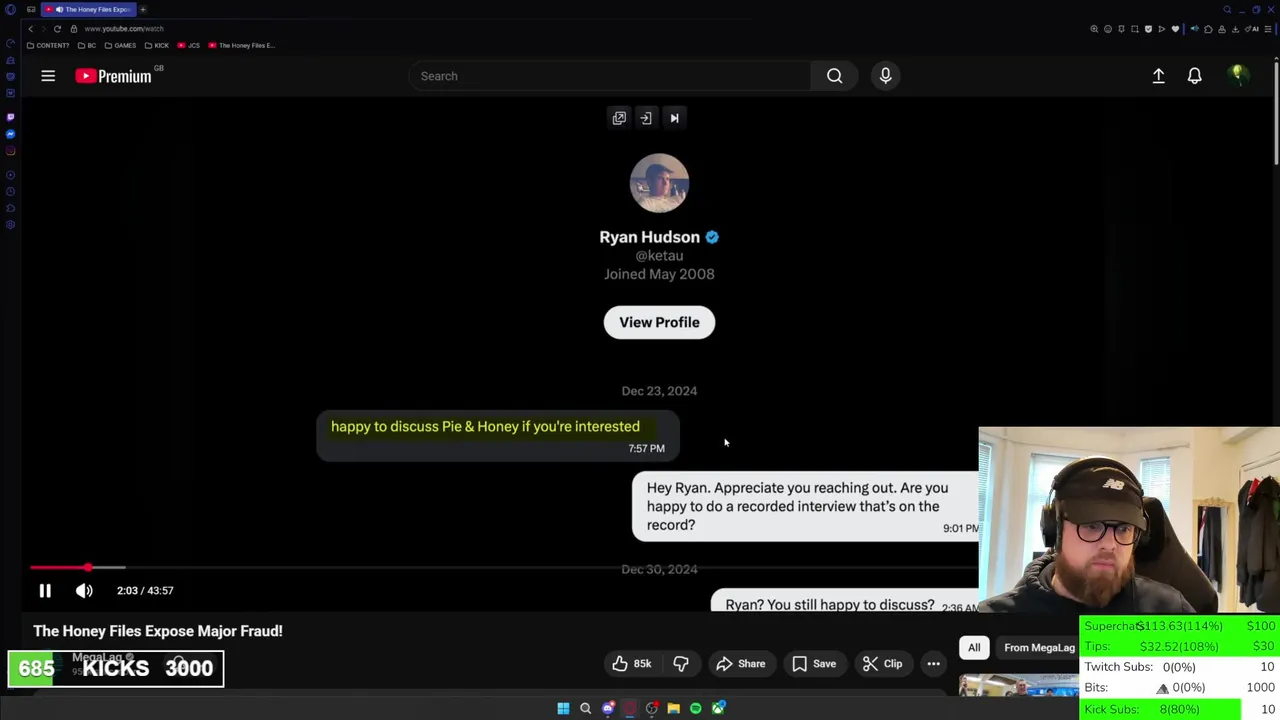Open the JCS bookmark
Image resolution: width=1280 pixels, height=720 pixels.
189,45
